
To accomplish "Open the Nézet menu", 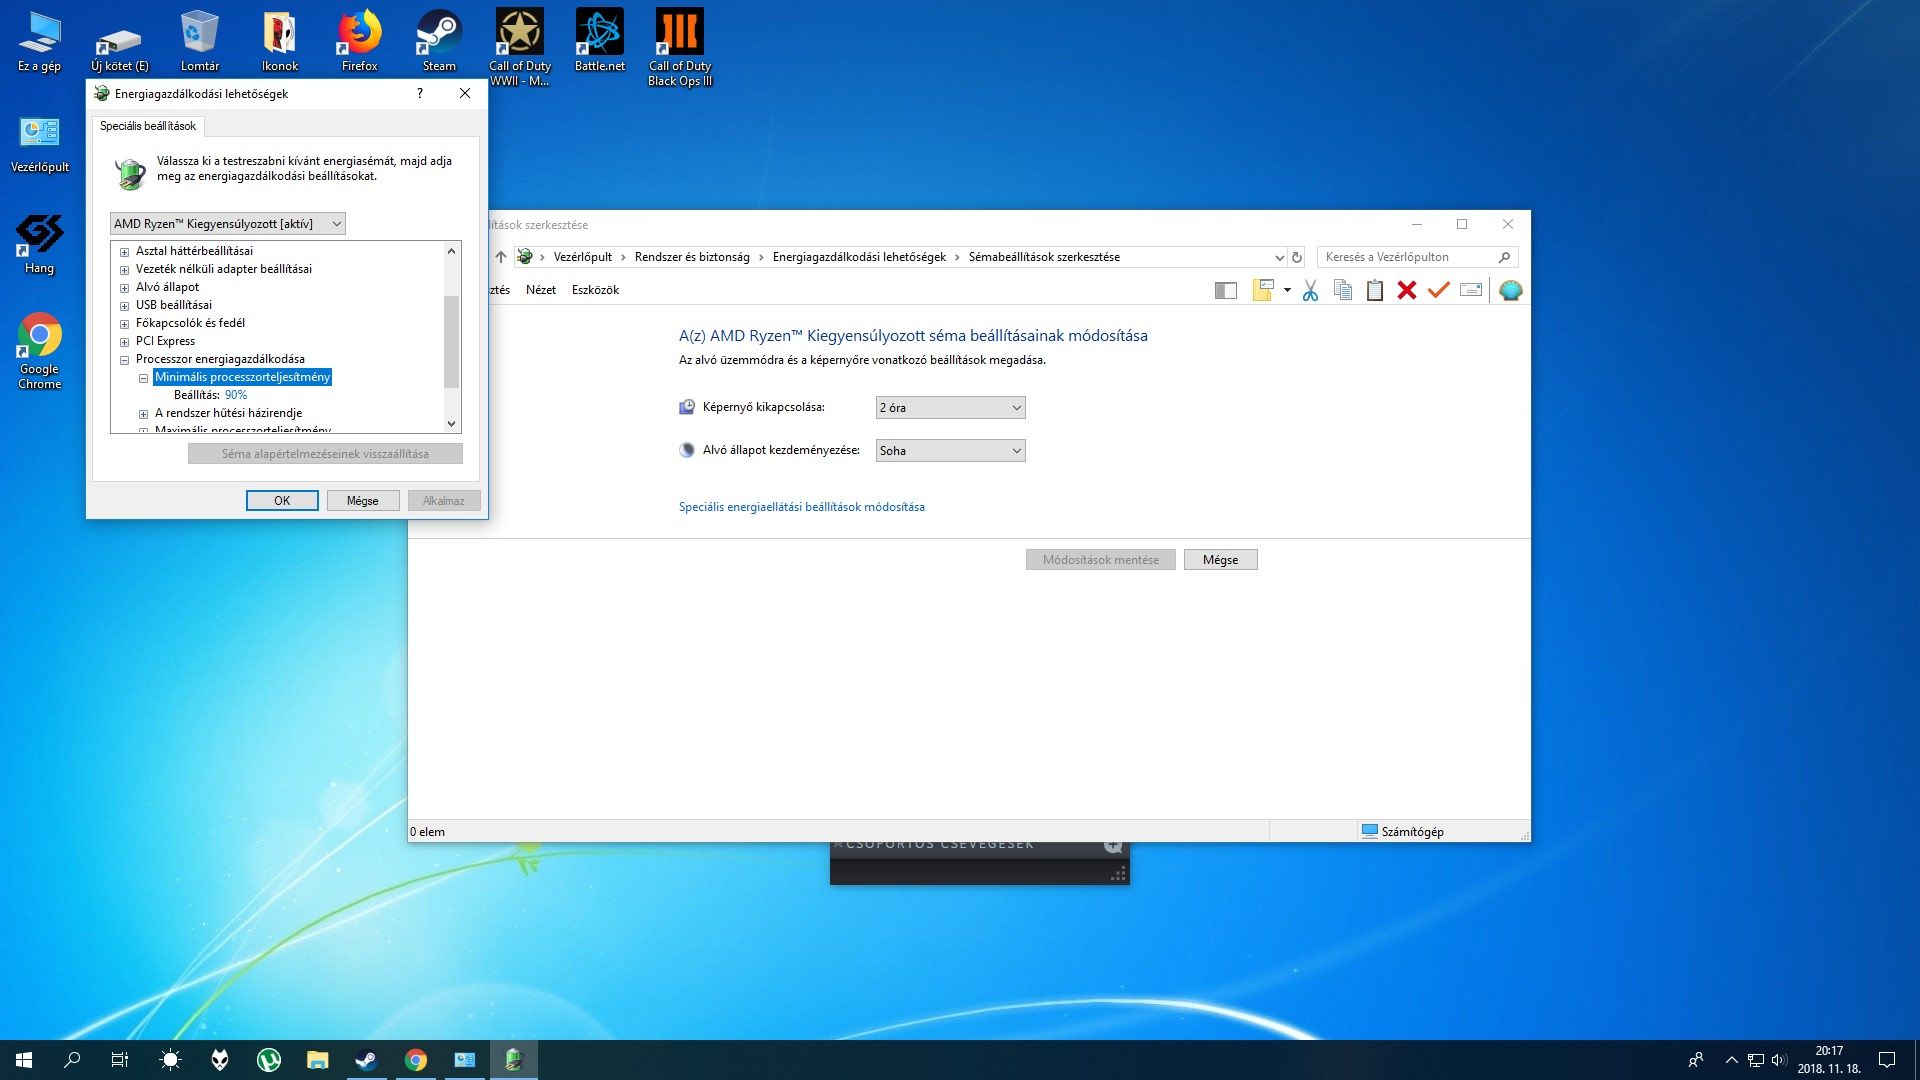I will 541,290.
